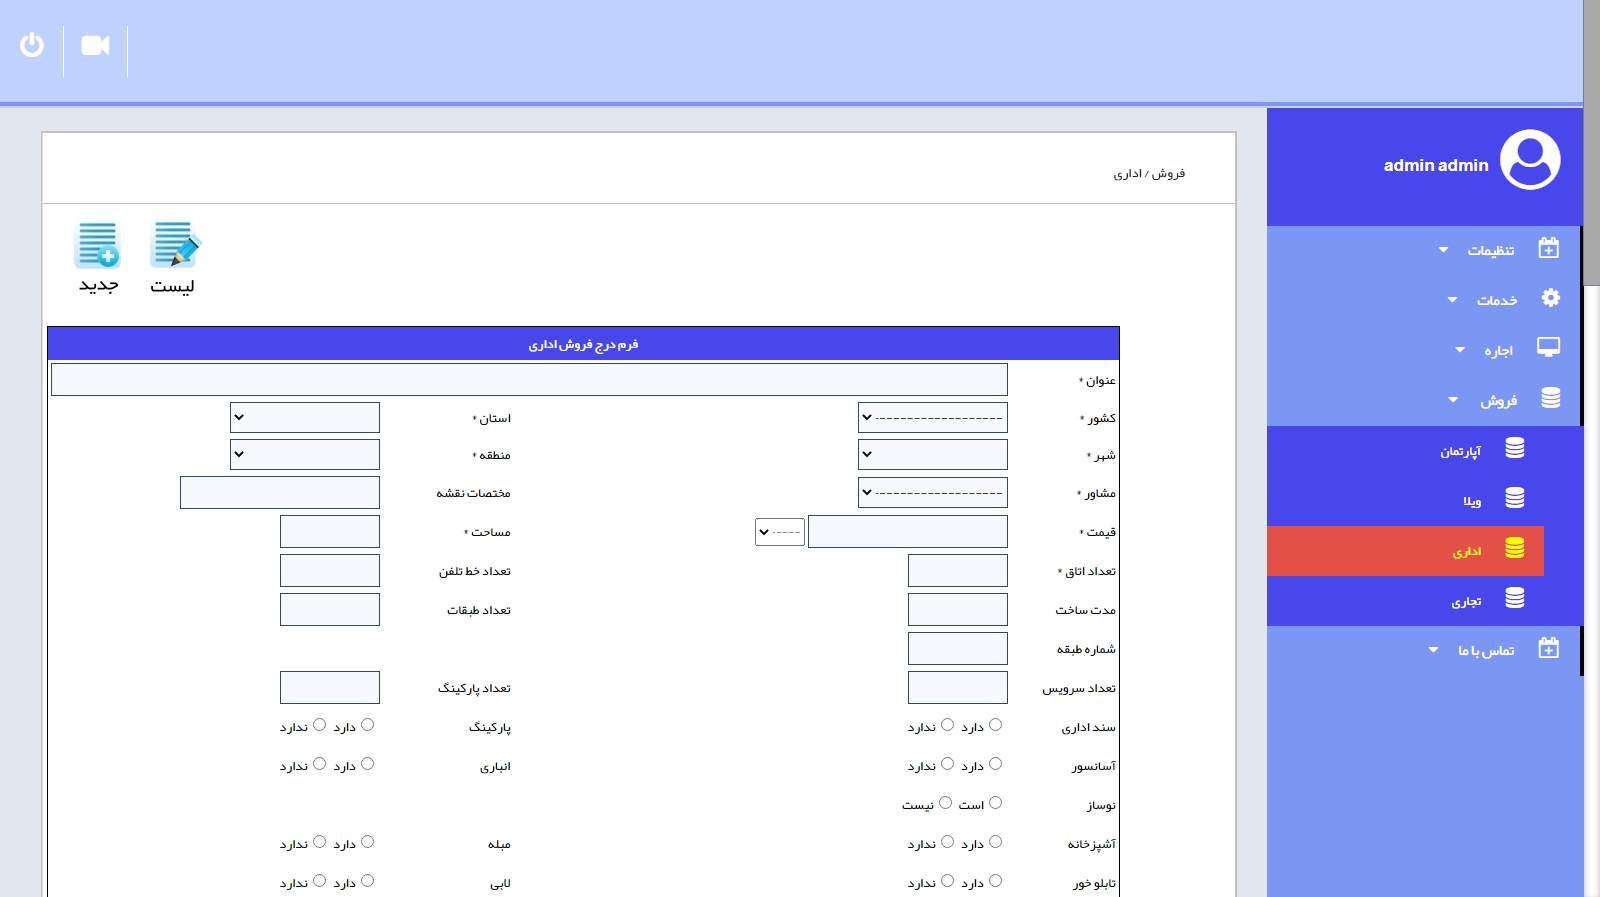Click the آپارتمان database icon
The width and height of the screenshot is (1600, 897).
click(x=1515, y=448)
